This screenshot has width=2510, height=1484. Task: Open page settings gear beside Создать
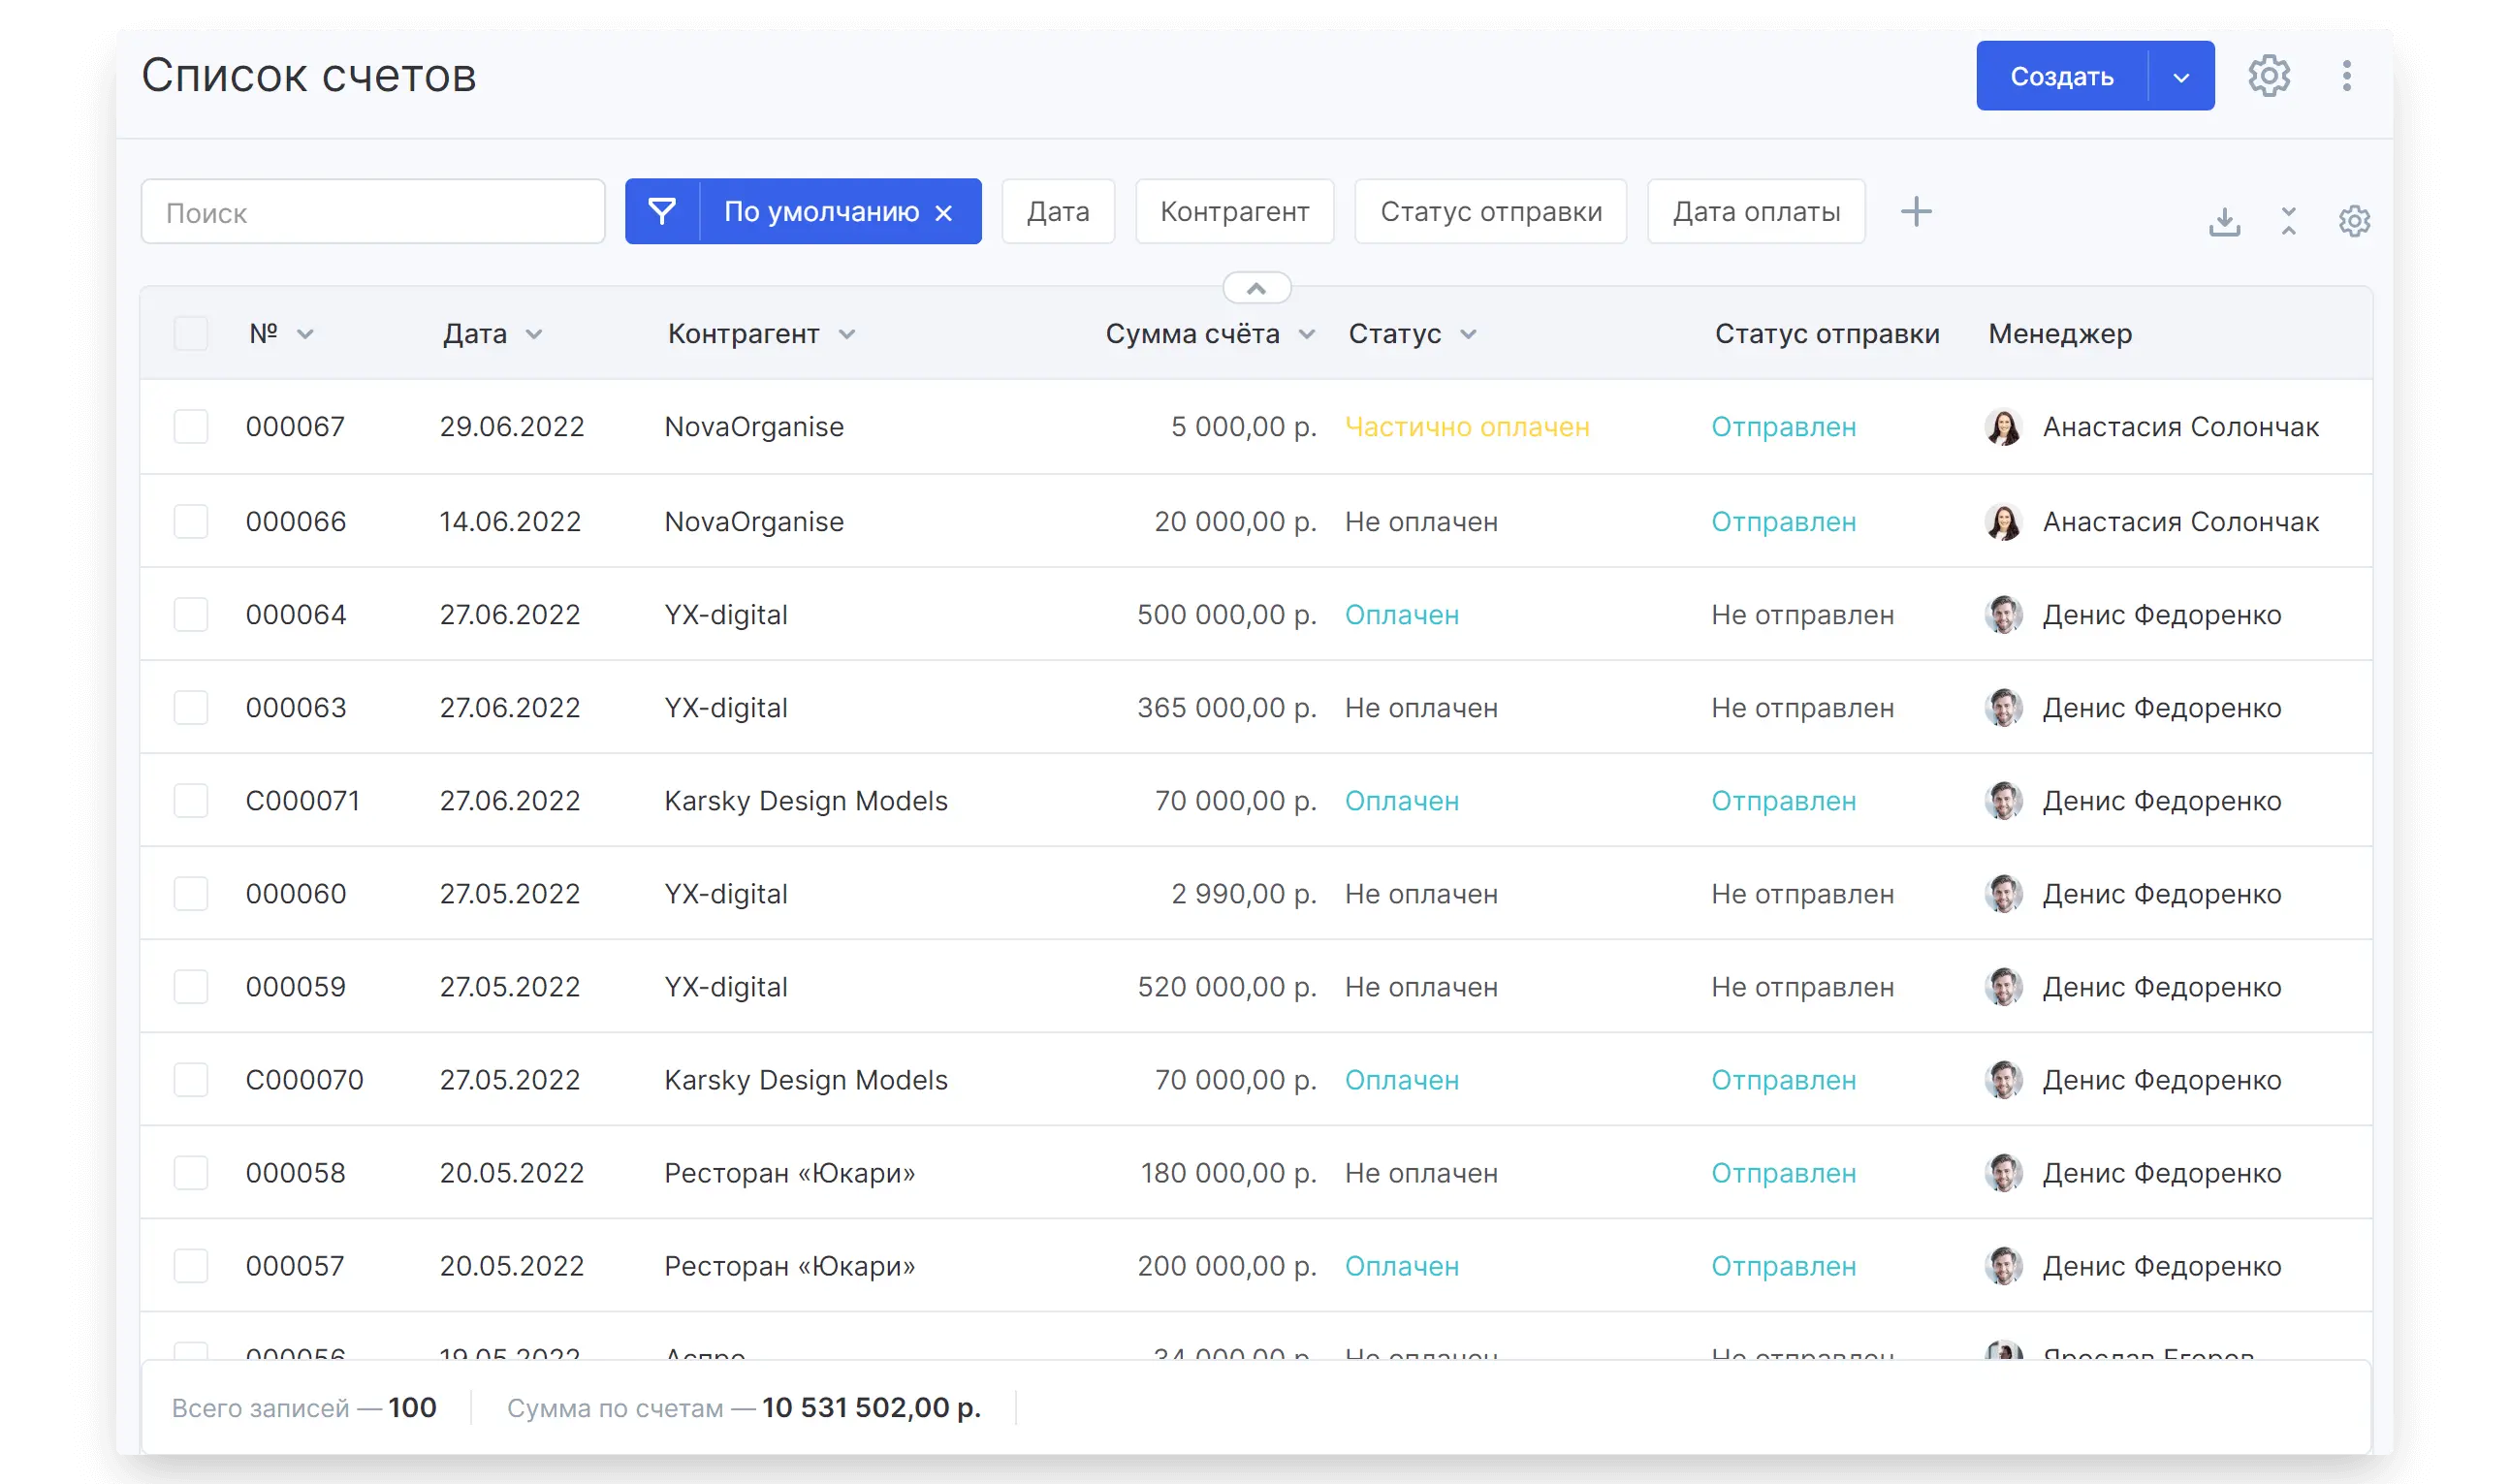(2269, 76)
